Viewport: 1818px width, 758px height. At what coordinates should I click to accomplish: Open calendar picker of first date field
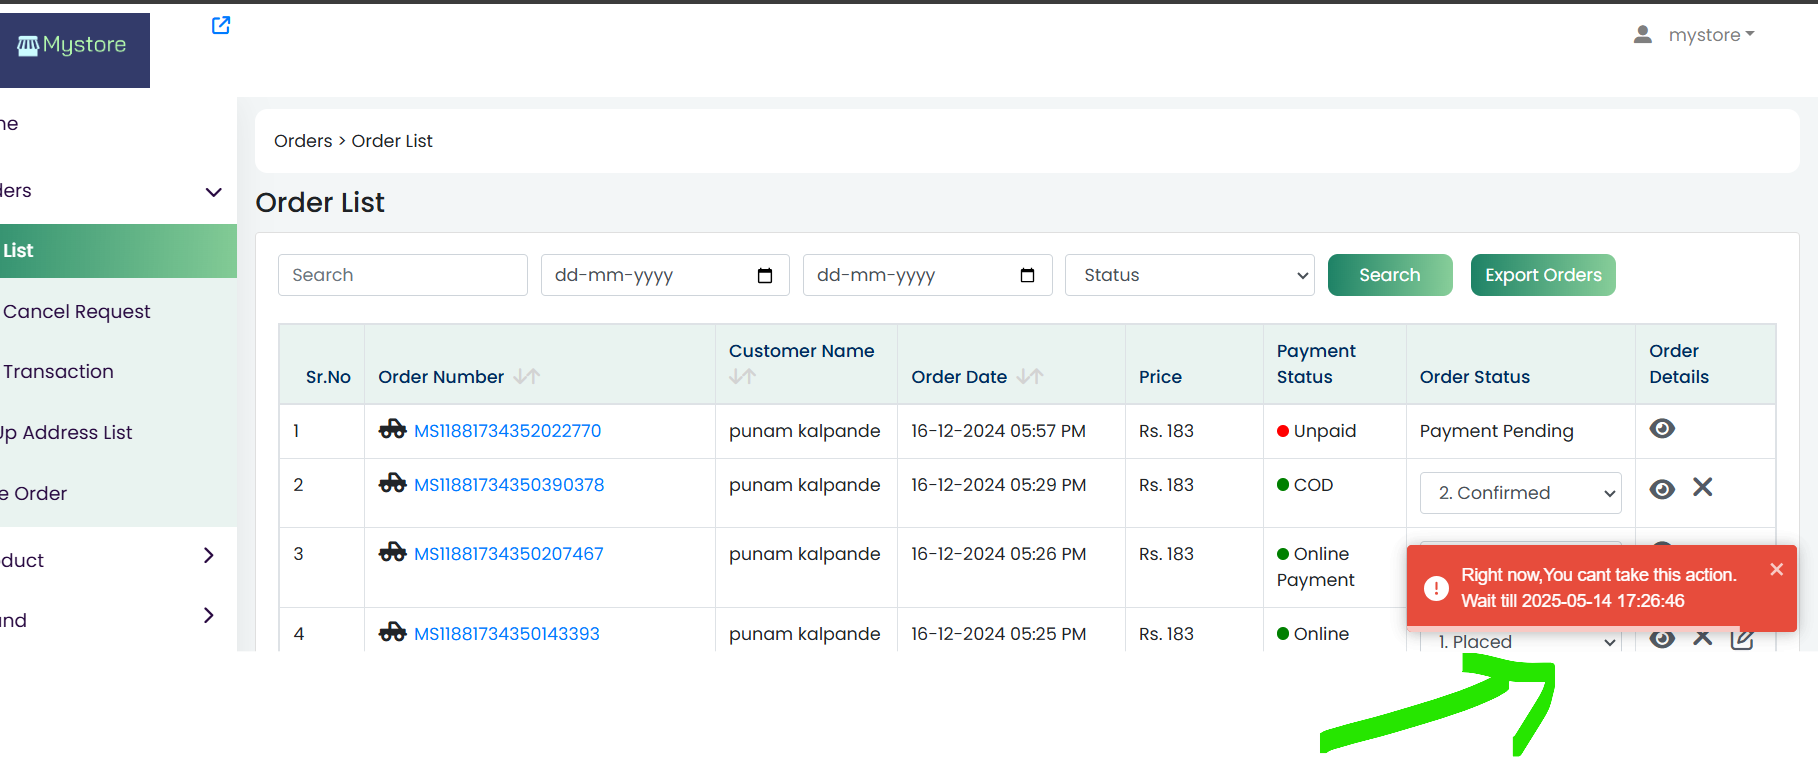(765, 275)
